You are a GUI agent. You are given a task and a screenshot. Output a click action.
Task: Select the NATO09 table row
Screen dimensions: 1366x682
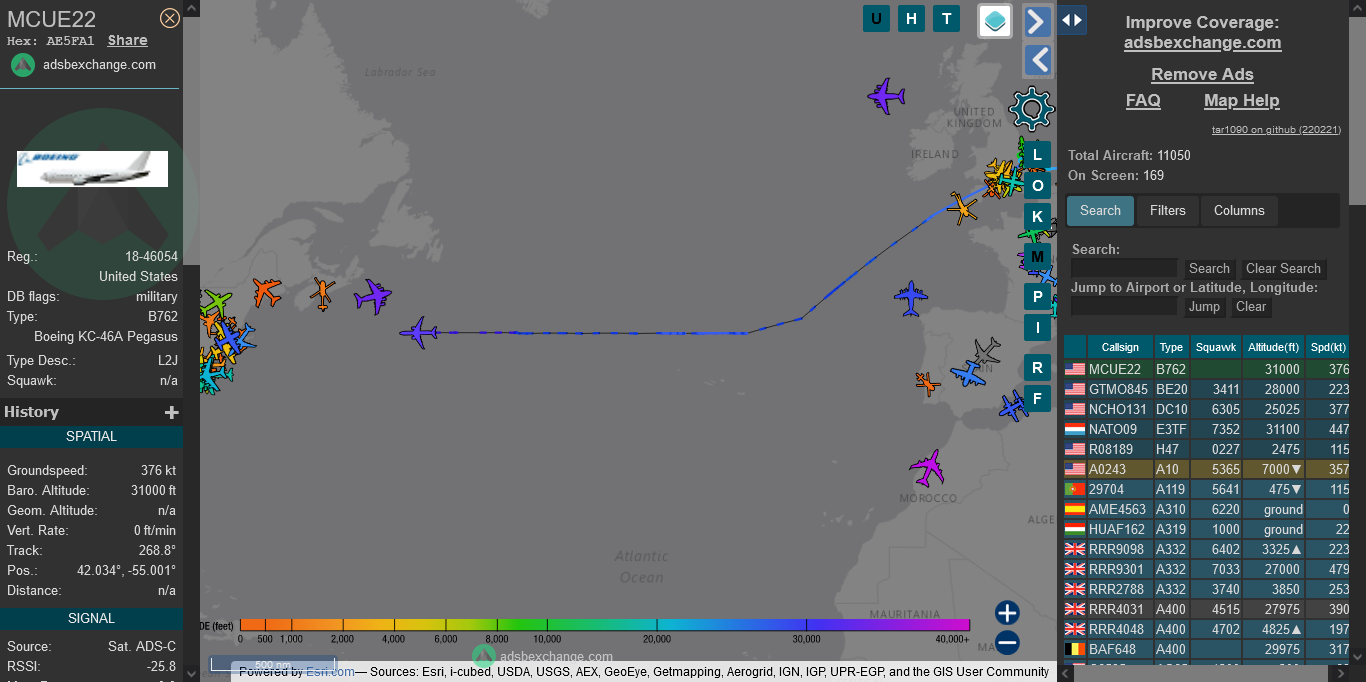[1206, 429]
